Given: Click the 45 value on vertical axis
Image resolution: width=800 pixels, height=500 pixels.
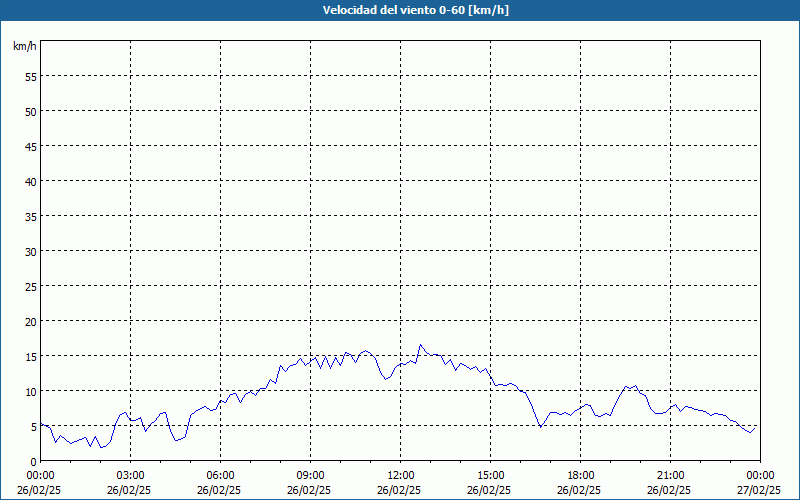Looking at the screenshot, I should 31,147.
